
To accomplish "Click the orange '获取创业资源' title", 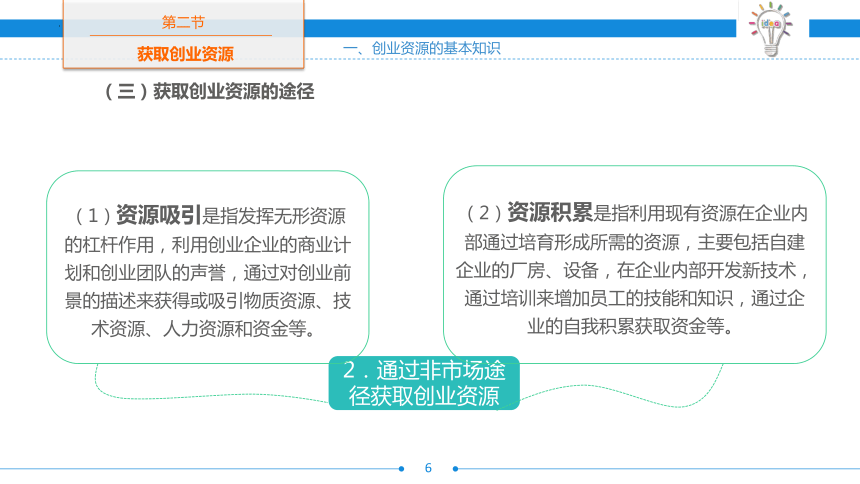I will pos(185,54).
